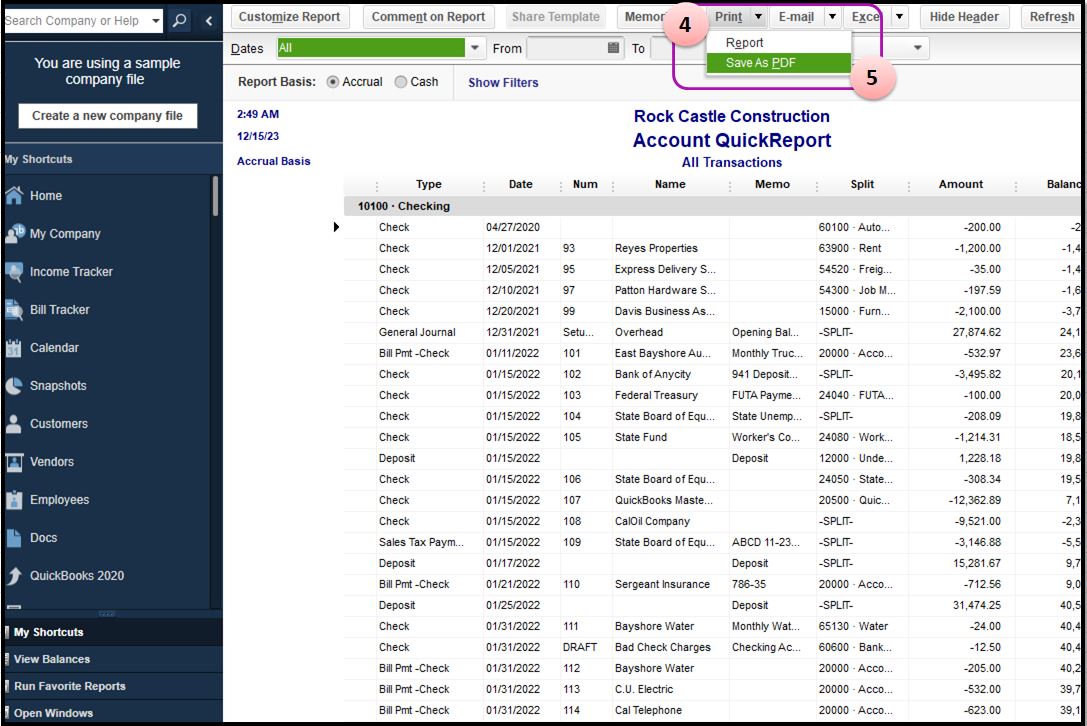Open the Income Tracker icon
This screenshot has width=1087, height=726.
(x=14, y=272)
